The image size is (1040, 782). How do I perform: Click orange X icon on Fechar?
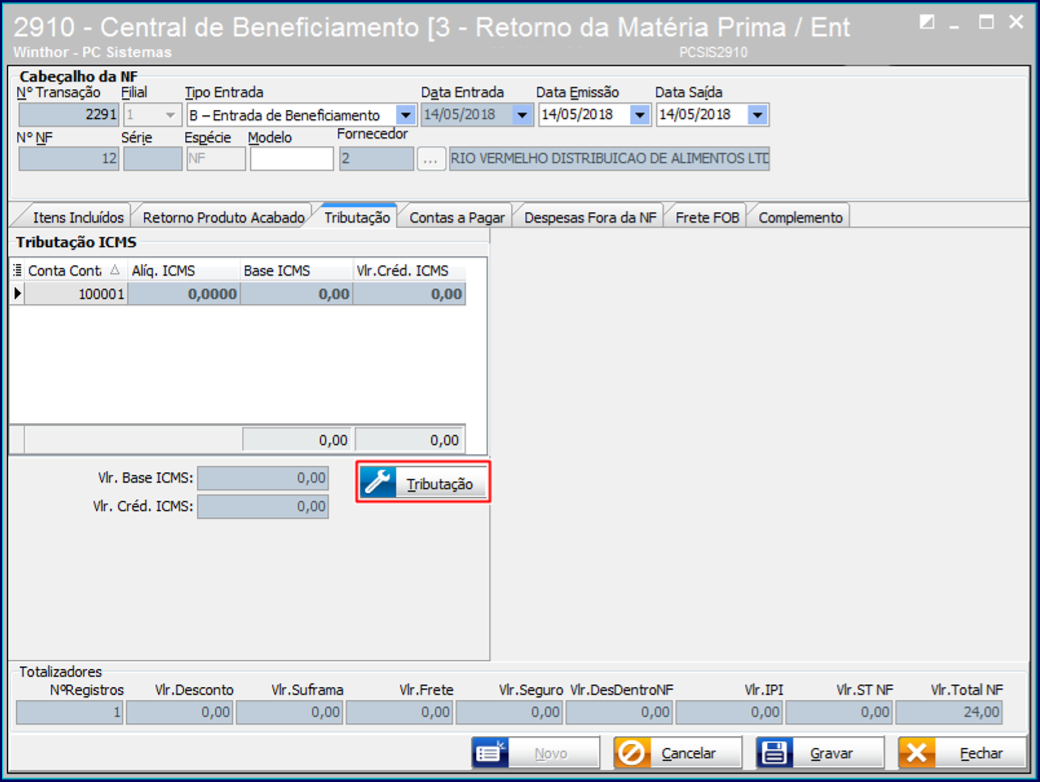coord(917,753)
